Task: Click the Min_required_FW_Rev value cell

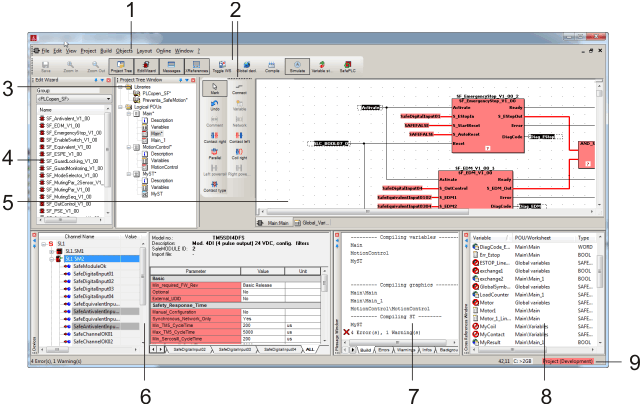Action: (263, 285)
